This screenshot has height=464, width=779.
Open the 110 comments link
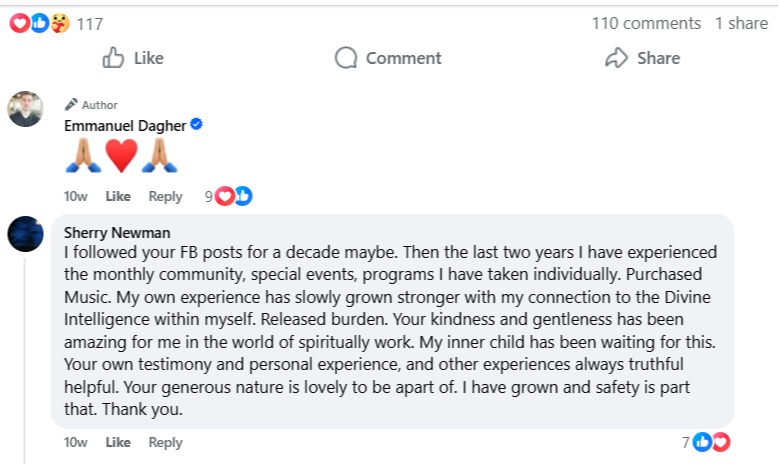pos(646,23)
